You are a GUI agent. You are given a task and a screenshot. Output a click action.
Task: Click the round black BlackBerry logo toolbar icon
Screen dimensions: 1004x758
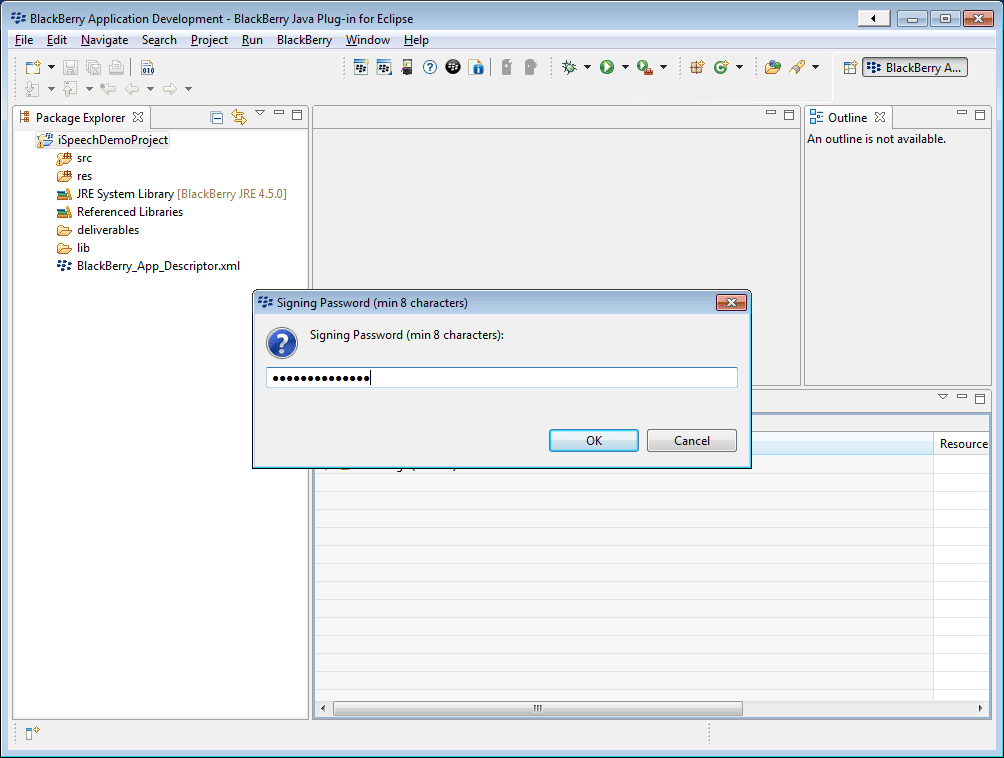click(x=453, y=67)
